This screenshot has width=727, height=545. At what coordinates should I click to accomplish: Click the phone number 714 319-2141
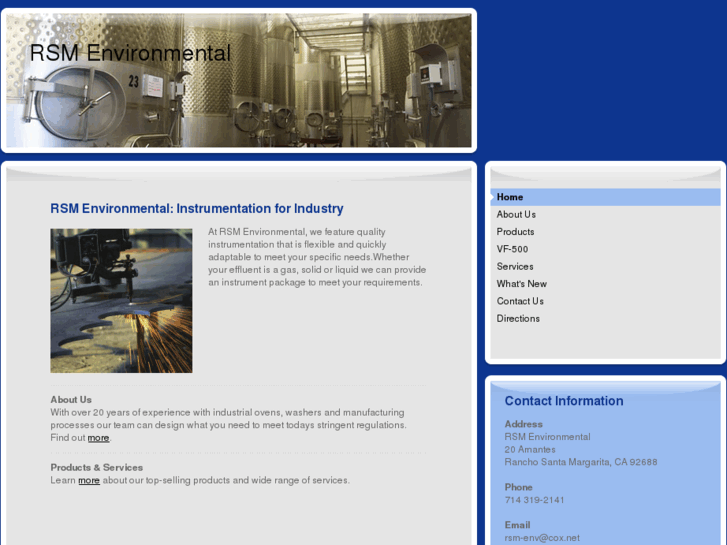pos(534,500)
